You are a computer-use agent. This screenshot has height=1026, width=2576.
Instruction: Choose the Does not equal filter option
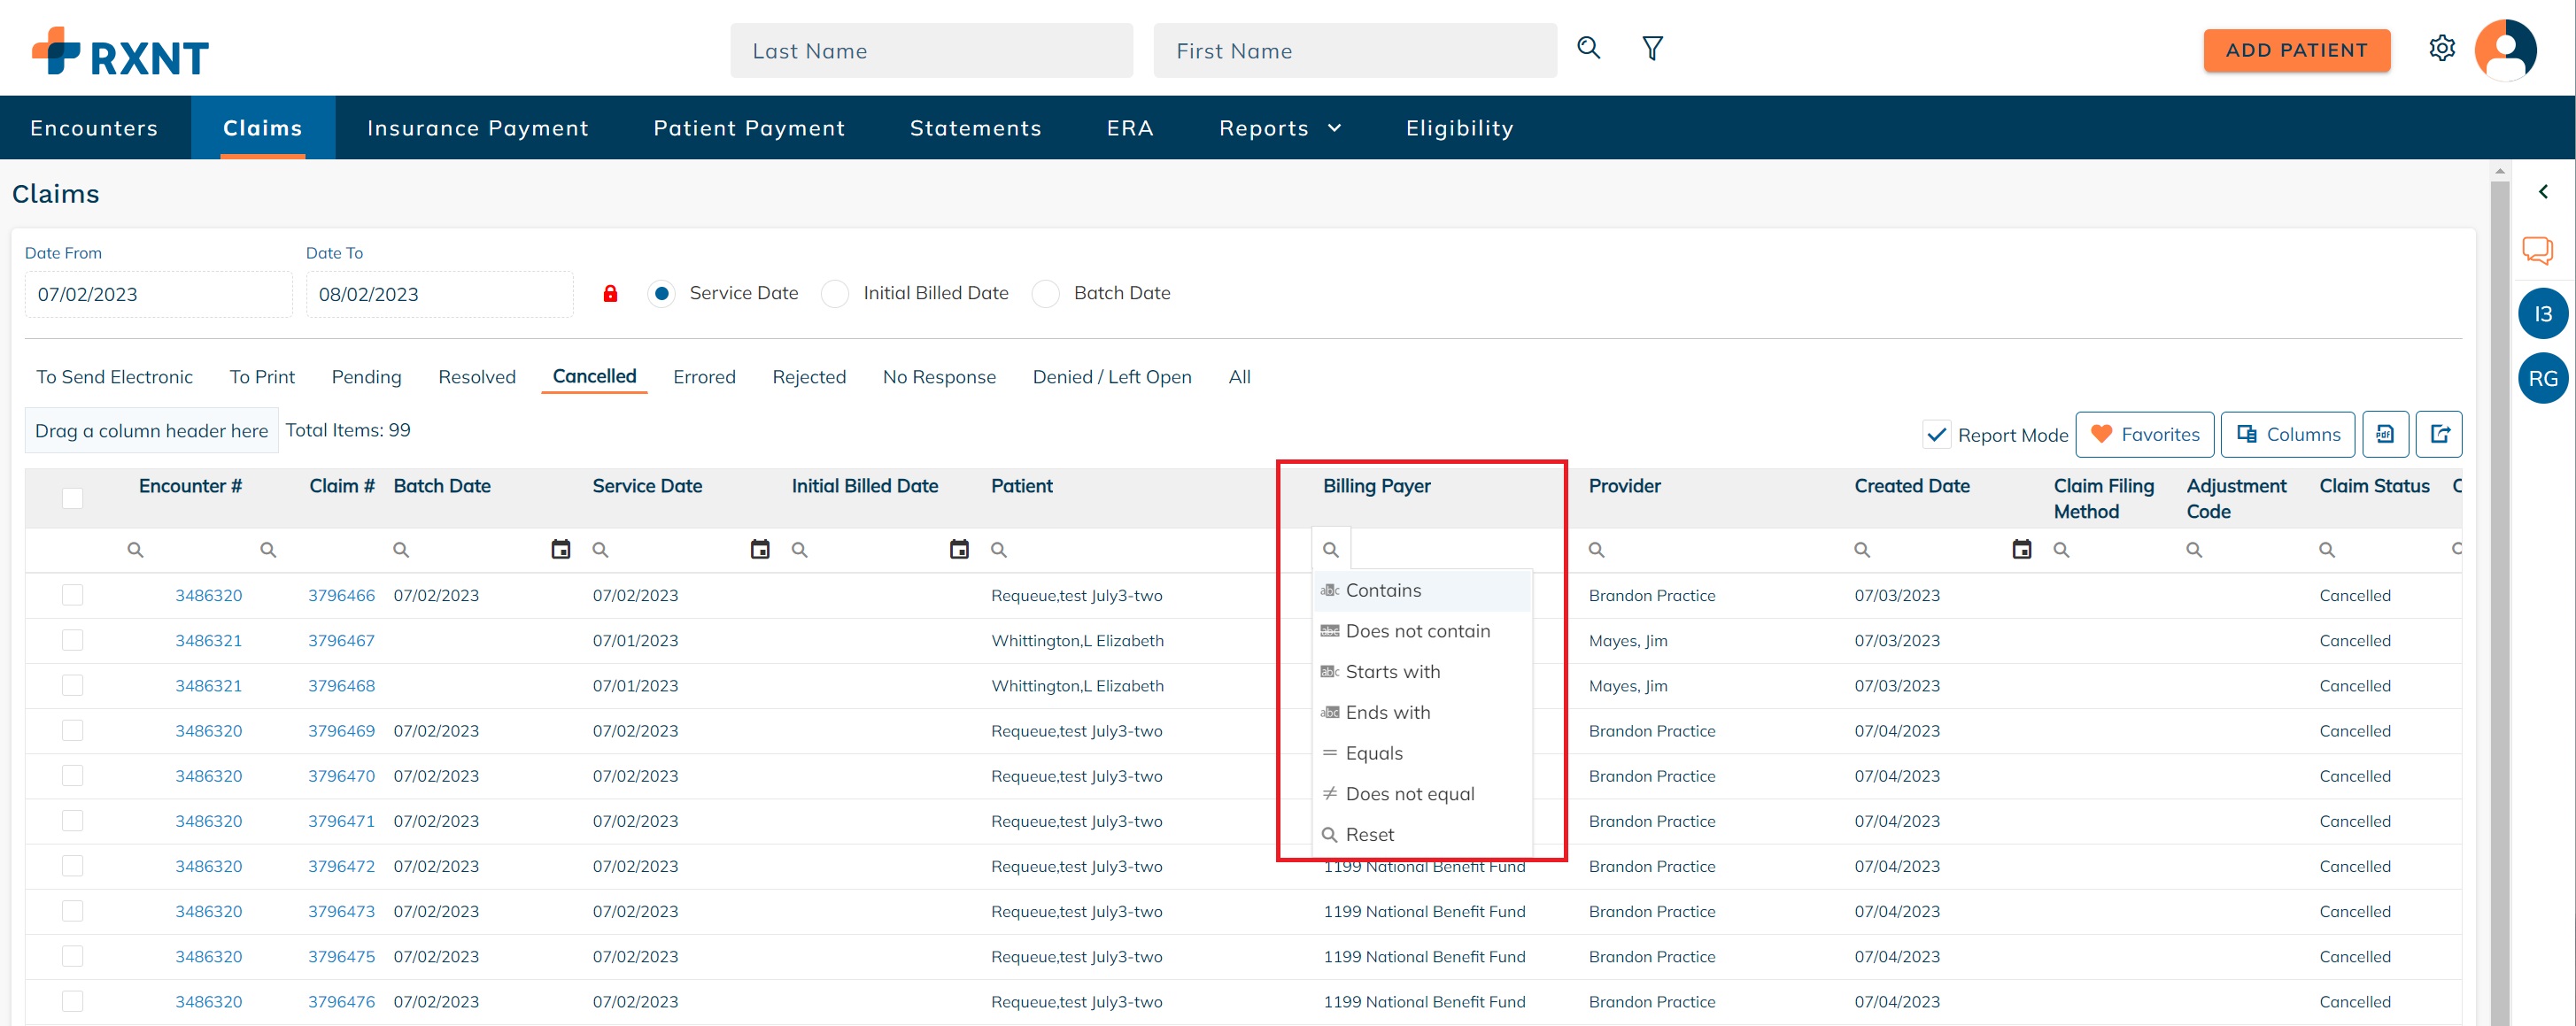point(1422,794)
